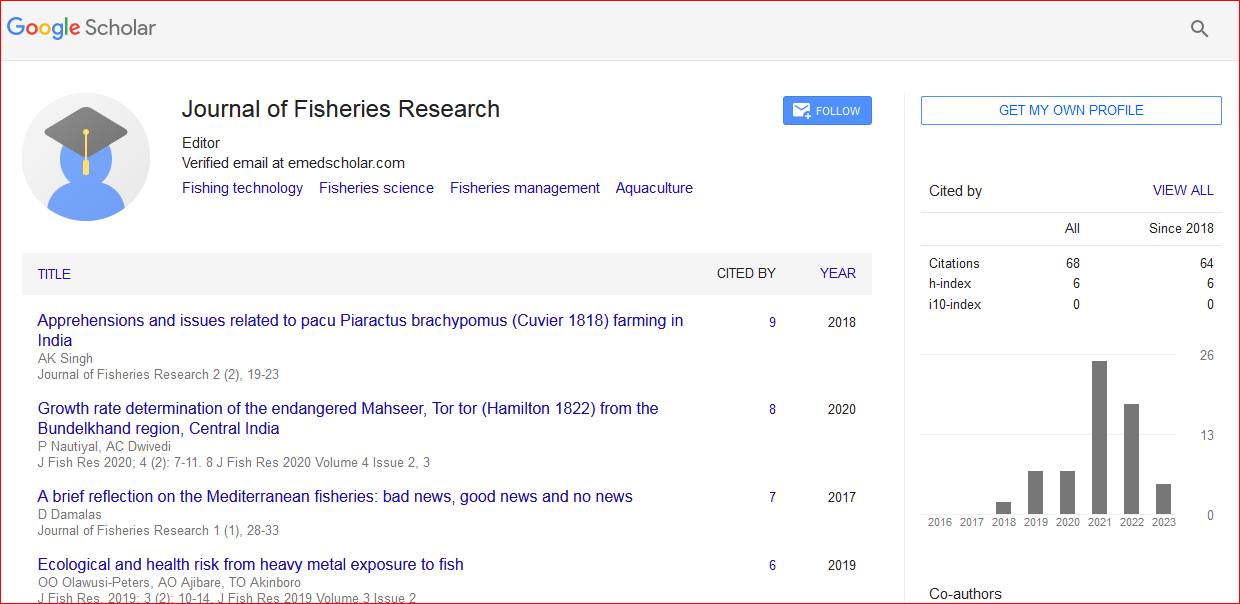Open the Fisheries management topic link

[x=524, y=188]
